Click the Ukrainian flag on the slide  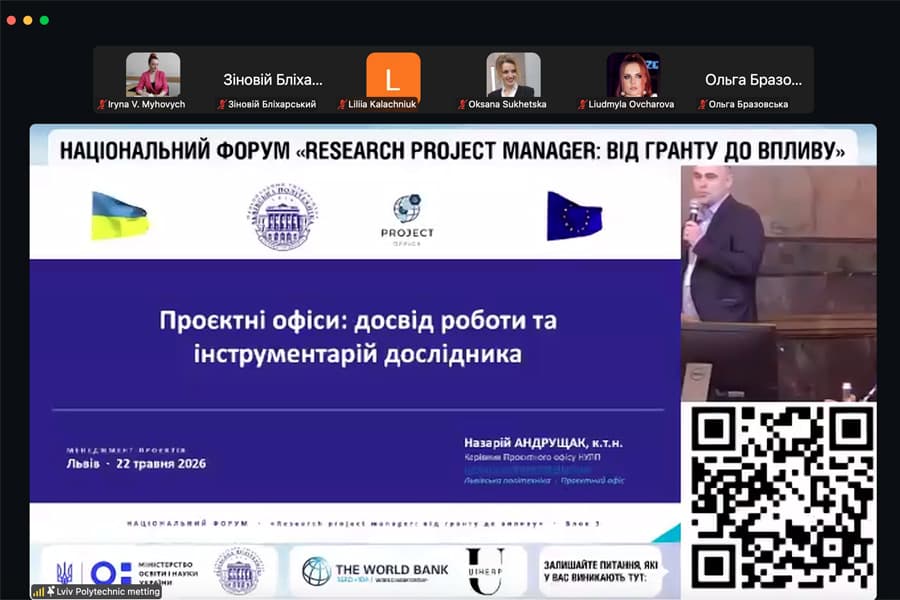point(119,216)
